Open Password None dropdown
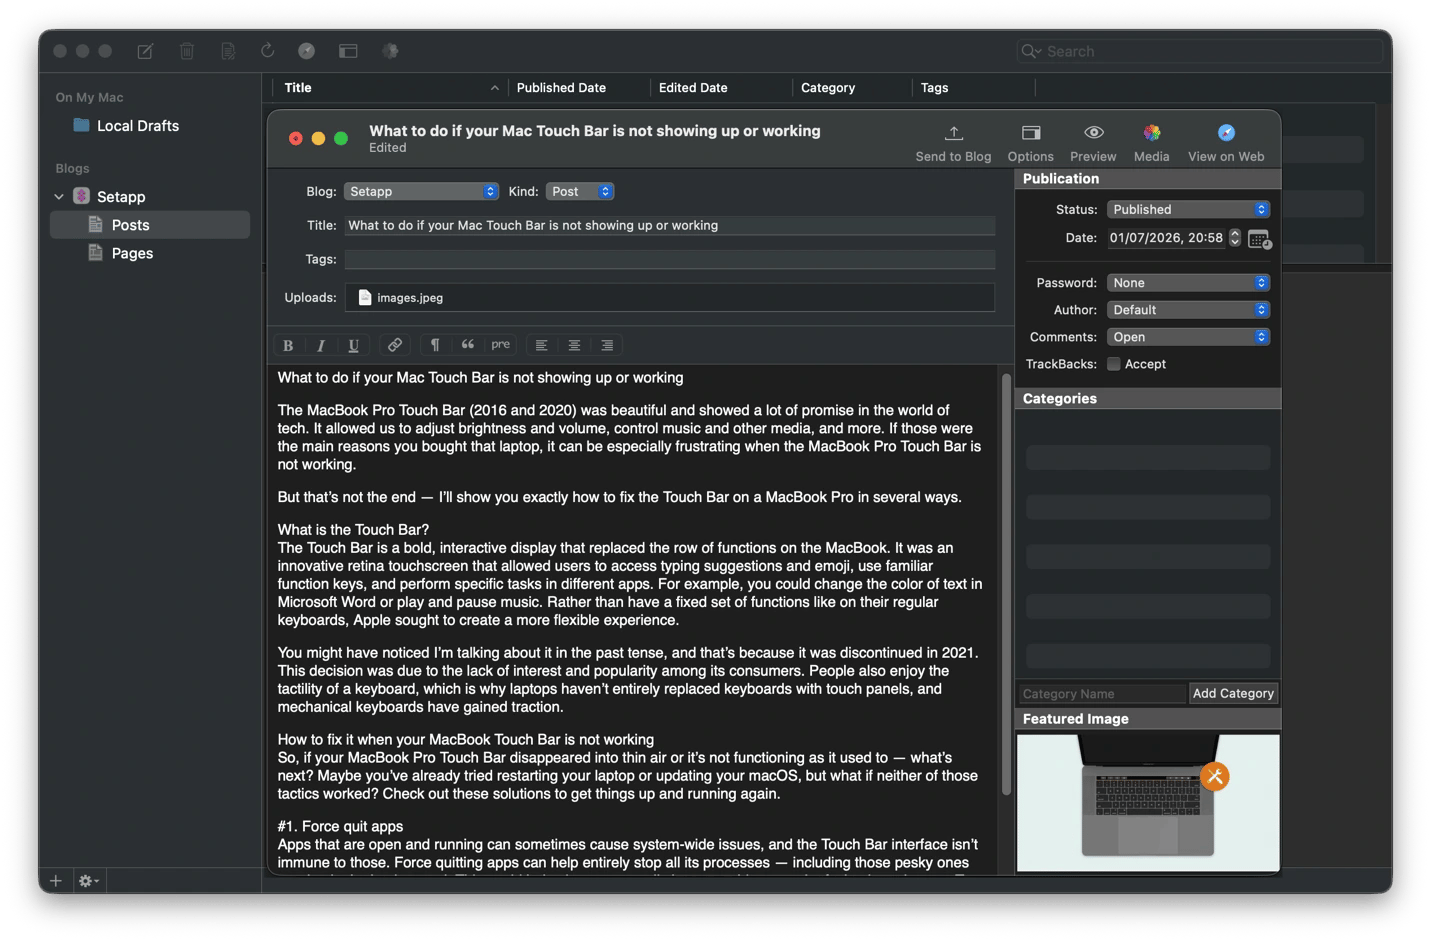Image resolution: width=1431 pixels, height=941 pixels. [x=1188, y=283]
